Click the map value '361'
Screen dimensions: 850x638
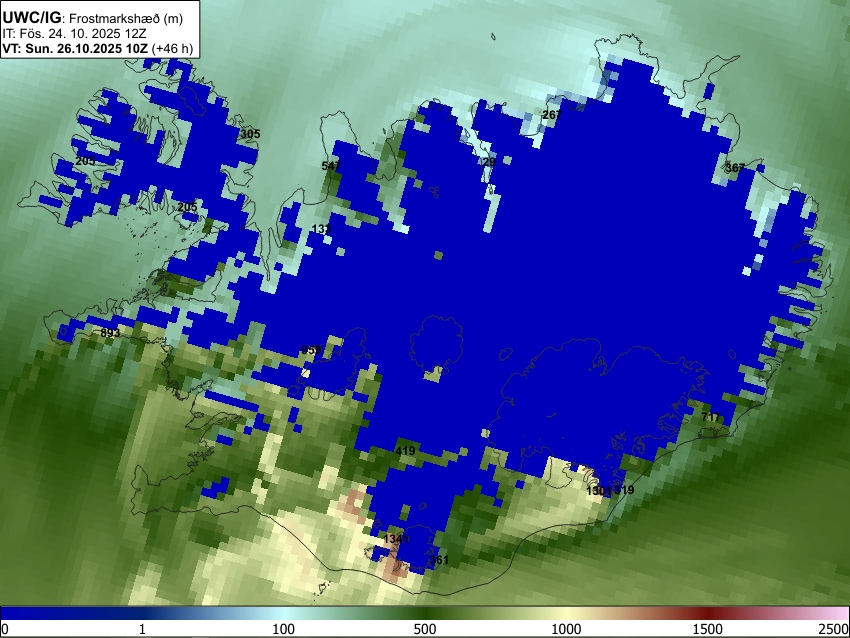(439, 559)
